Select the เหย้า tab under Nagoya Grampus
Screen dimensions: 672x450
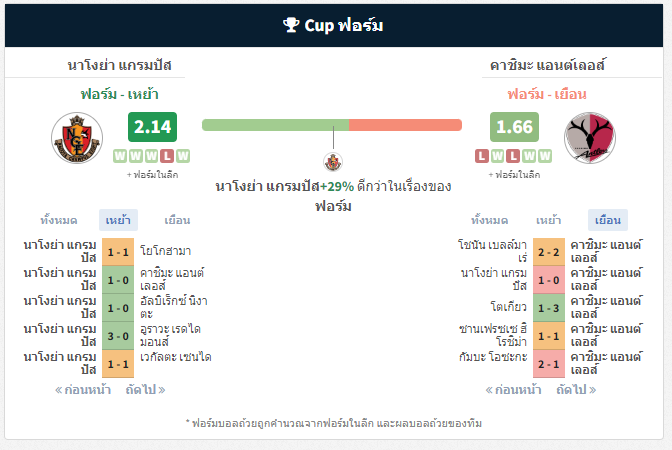(118, 220)
